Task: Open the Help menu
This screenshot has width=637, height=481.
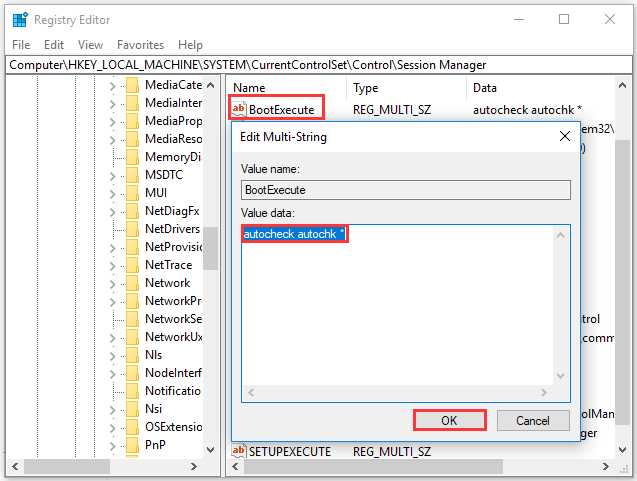Action: [x=190, y=45]
